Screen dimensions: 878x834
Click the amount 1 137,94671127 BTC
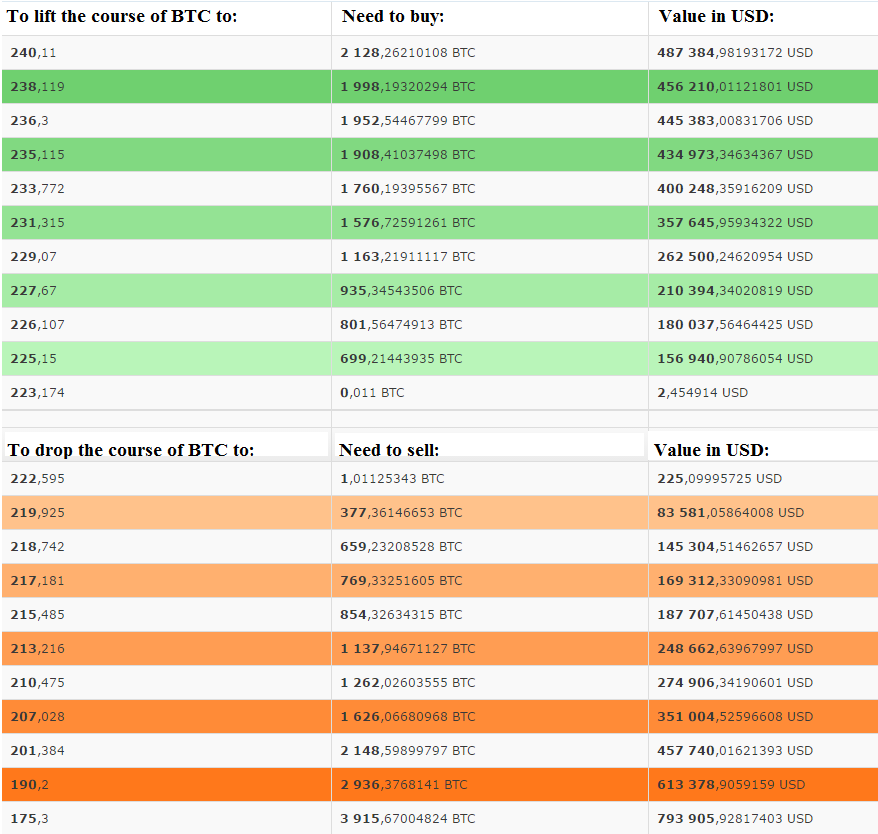(x=408, y=649)
